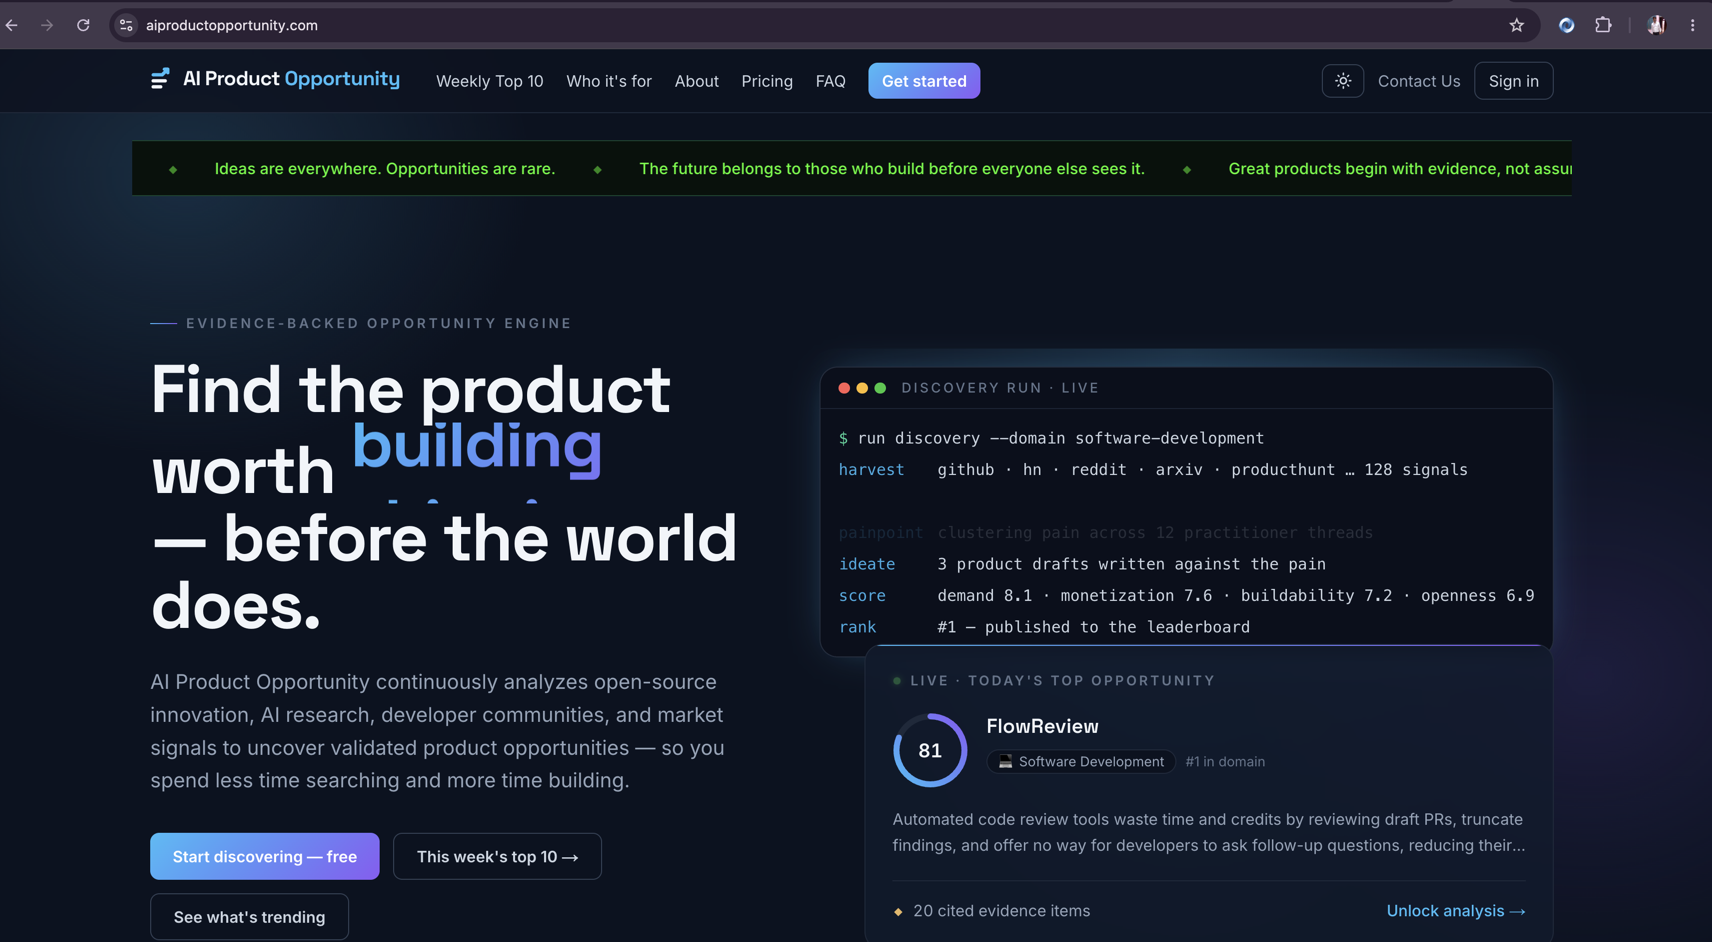The height and width of the screenshot is (942, 1712).
Task: Open site information icon in address bar
Action: (126, 25)
